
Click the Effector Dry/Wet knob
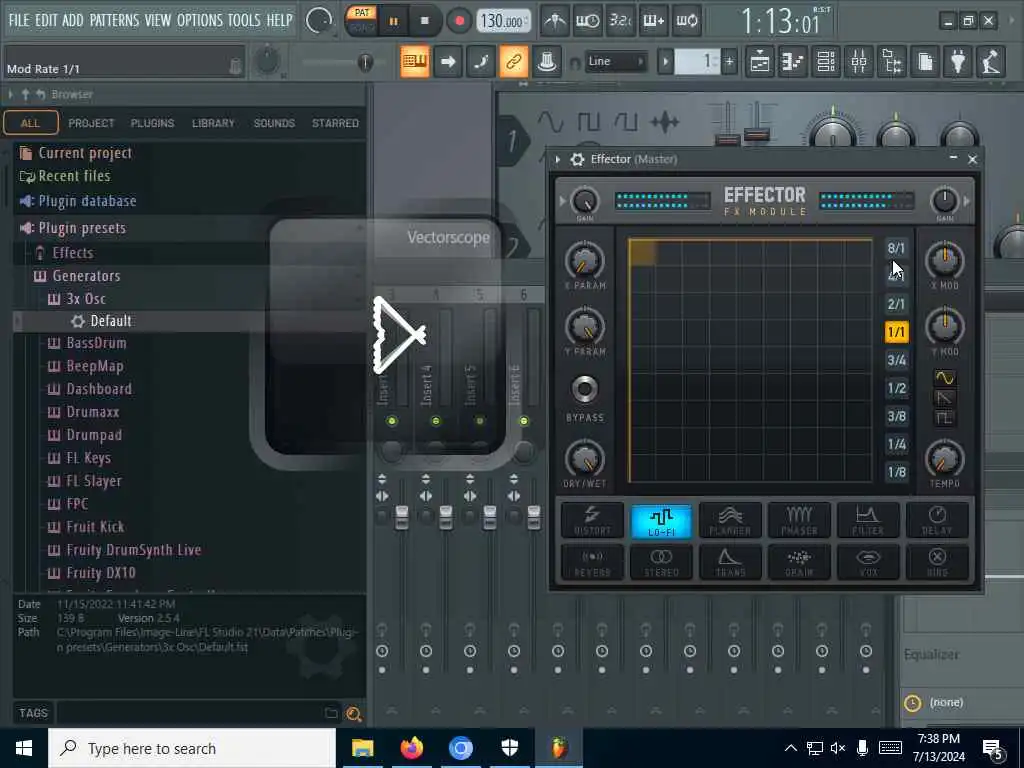coord(584,457)
